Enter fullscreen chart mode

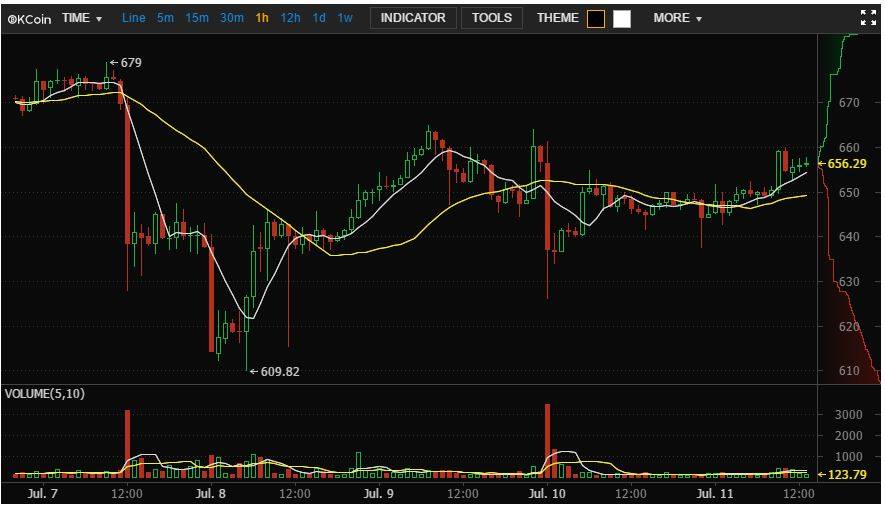click(868, 18)
